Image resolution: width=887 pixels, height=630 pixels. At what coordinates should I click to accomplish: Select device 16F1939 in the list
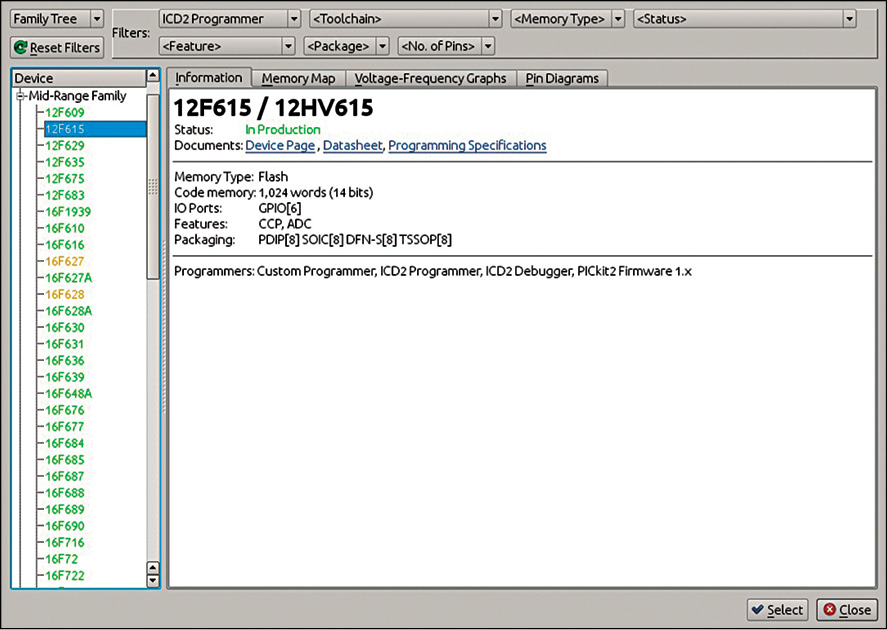(x=68, y=212)
